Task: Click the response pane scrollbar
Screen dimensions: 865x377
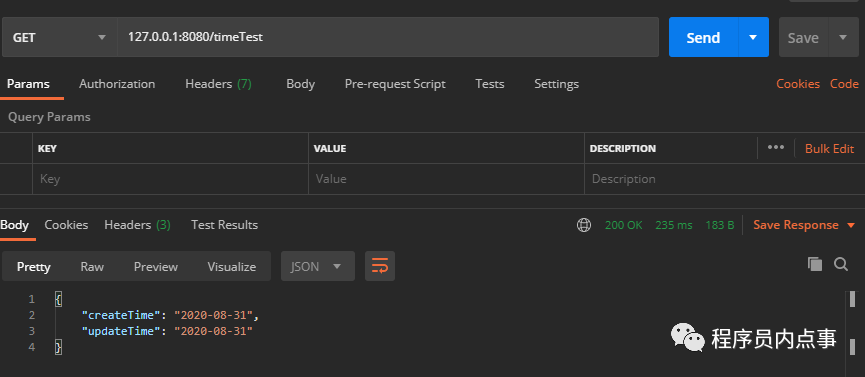Action: tap(852, 333)
